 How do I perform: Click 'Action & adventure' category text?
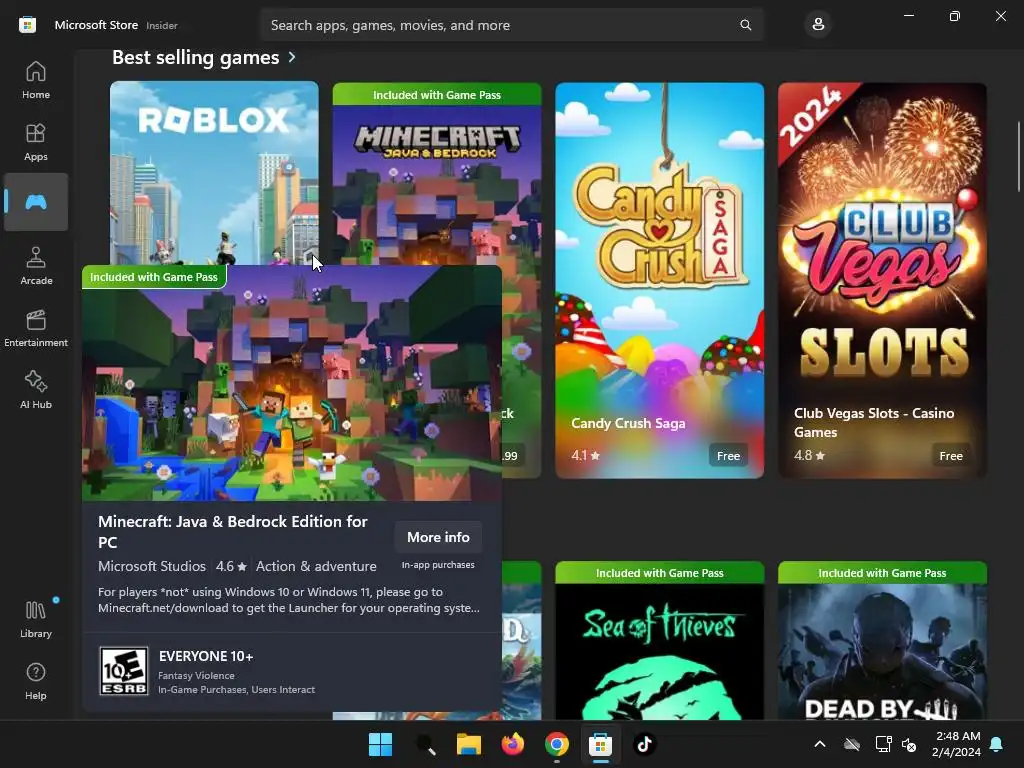pos(316,566)
